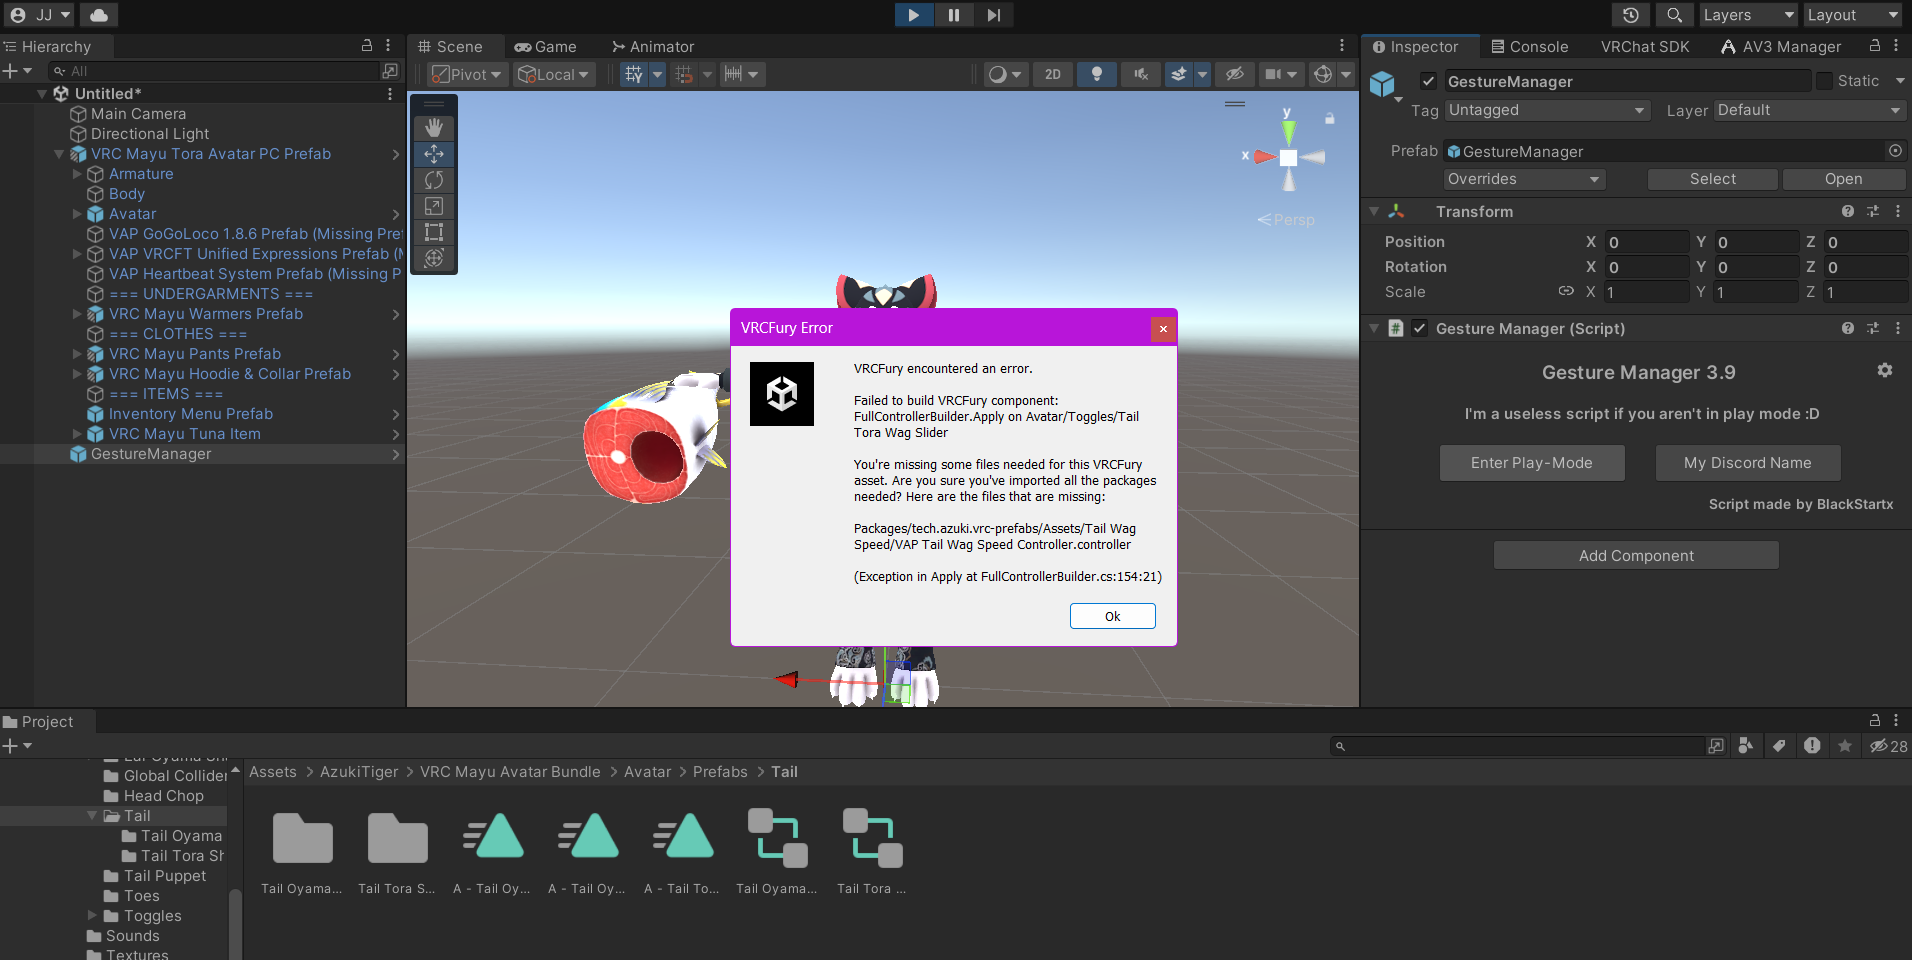This screenshot has width=1912, height=960.
Task: Select the combined Transform tool
Action: (434, 258)
